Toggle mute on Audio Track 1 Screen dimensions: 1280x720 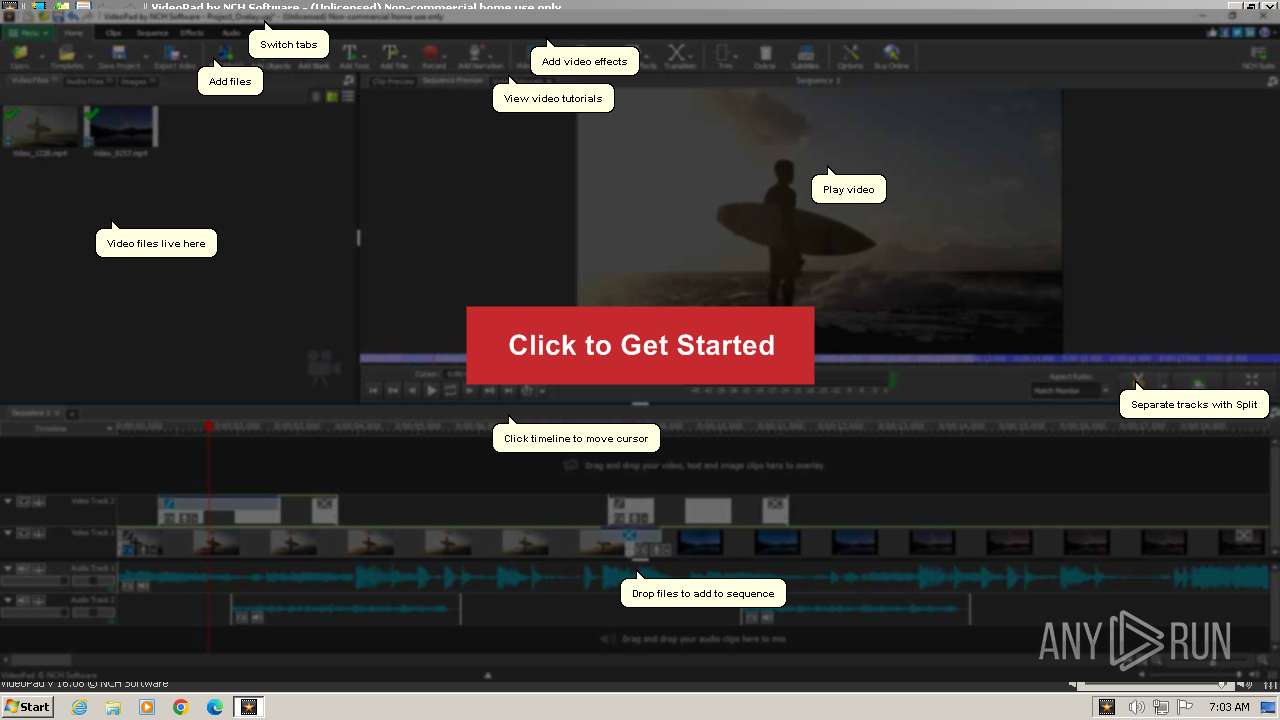click(x=24, y=568)
